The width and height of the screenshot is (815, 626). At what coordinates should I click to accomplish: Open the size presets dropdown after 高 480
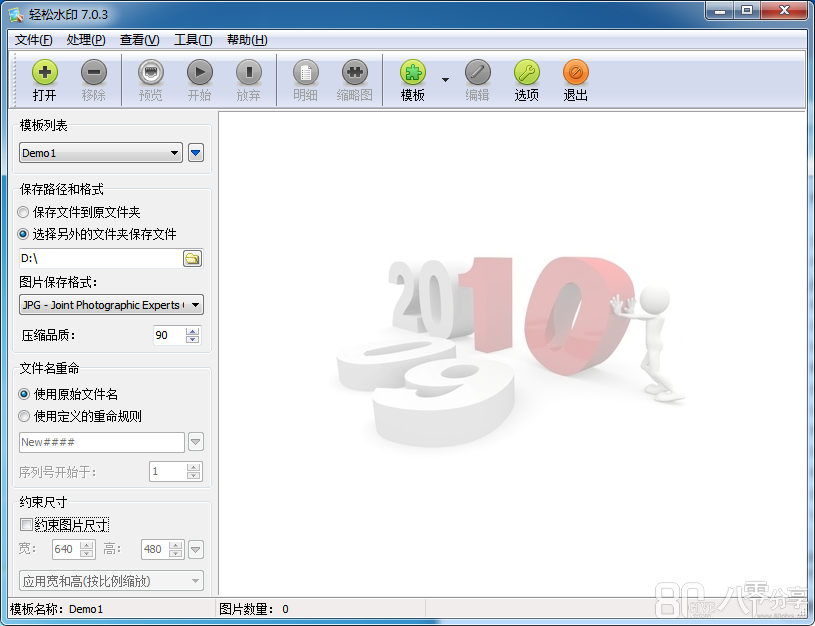195,549
